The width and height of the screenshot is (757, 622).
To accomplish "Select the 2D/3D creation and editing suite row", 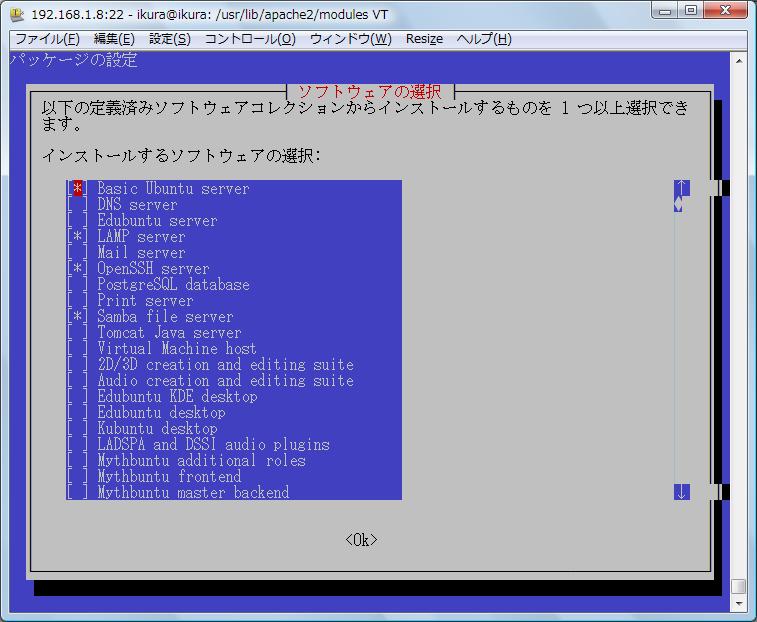I will click(234, 364).
